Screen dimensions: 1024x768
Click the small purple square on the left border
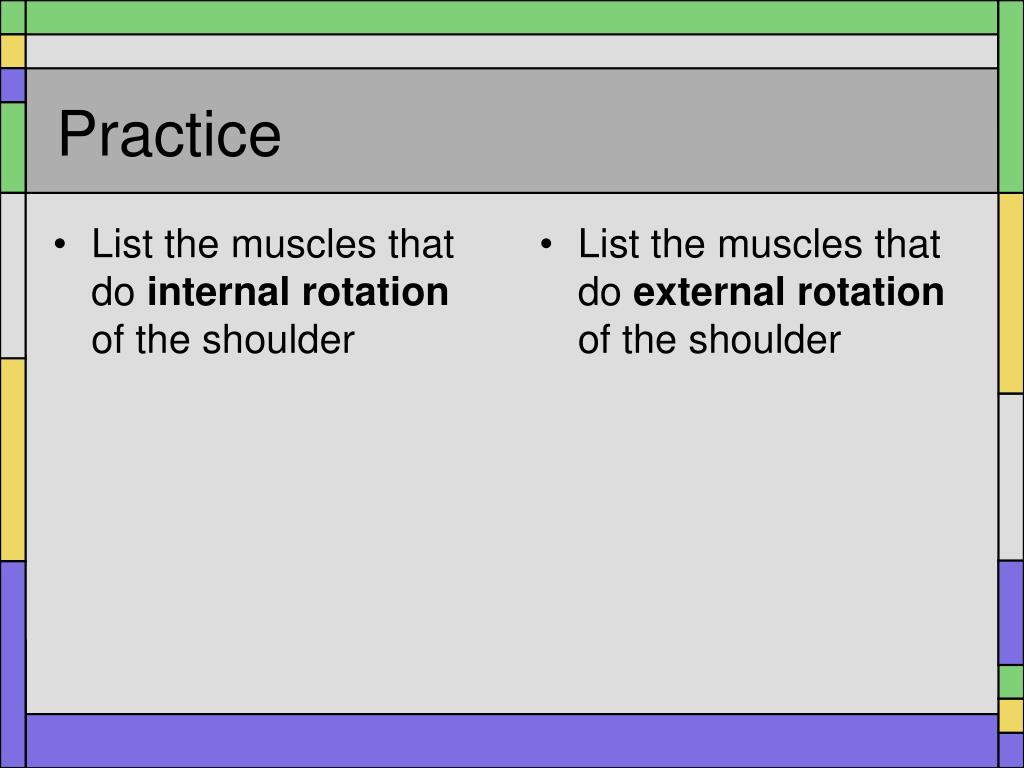[12, 85]
